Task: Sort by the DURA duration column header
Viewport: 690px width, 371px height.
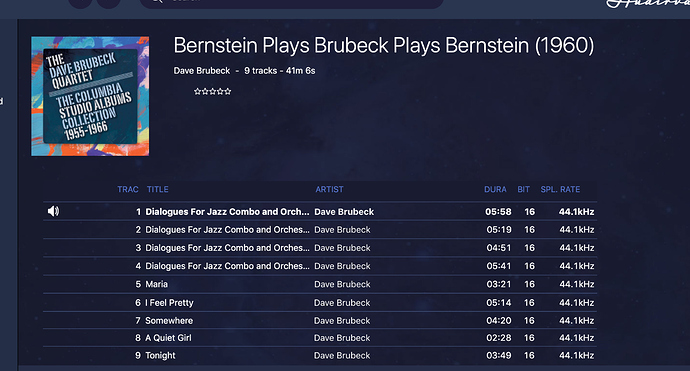Action: click(495, 189)
